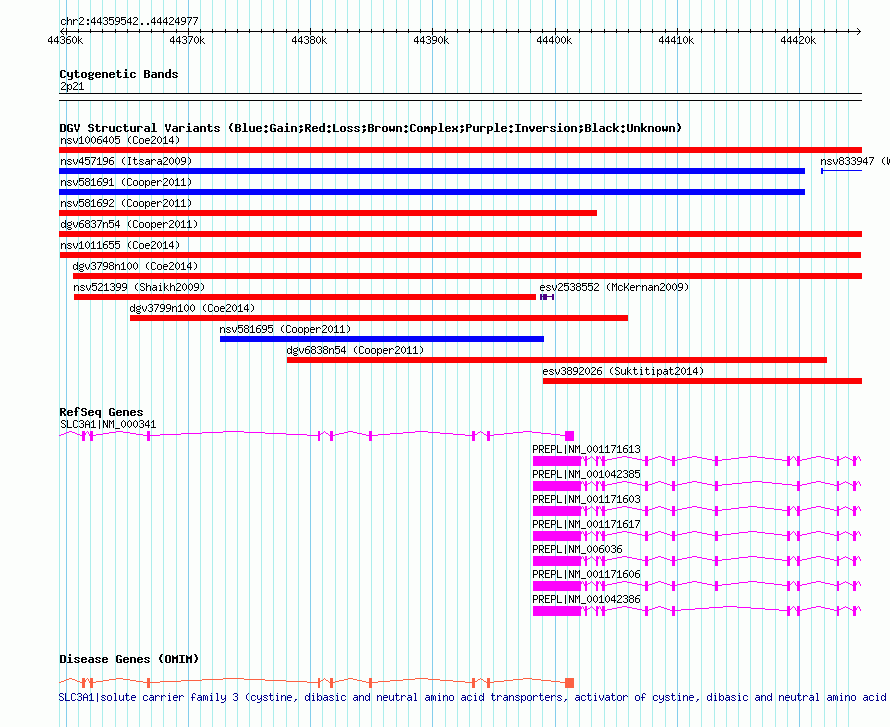Click the 44420k ruler tick label
The height and width of the screenshot is (727, 890).
(798, 41)
